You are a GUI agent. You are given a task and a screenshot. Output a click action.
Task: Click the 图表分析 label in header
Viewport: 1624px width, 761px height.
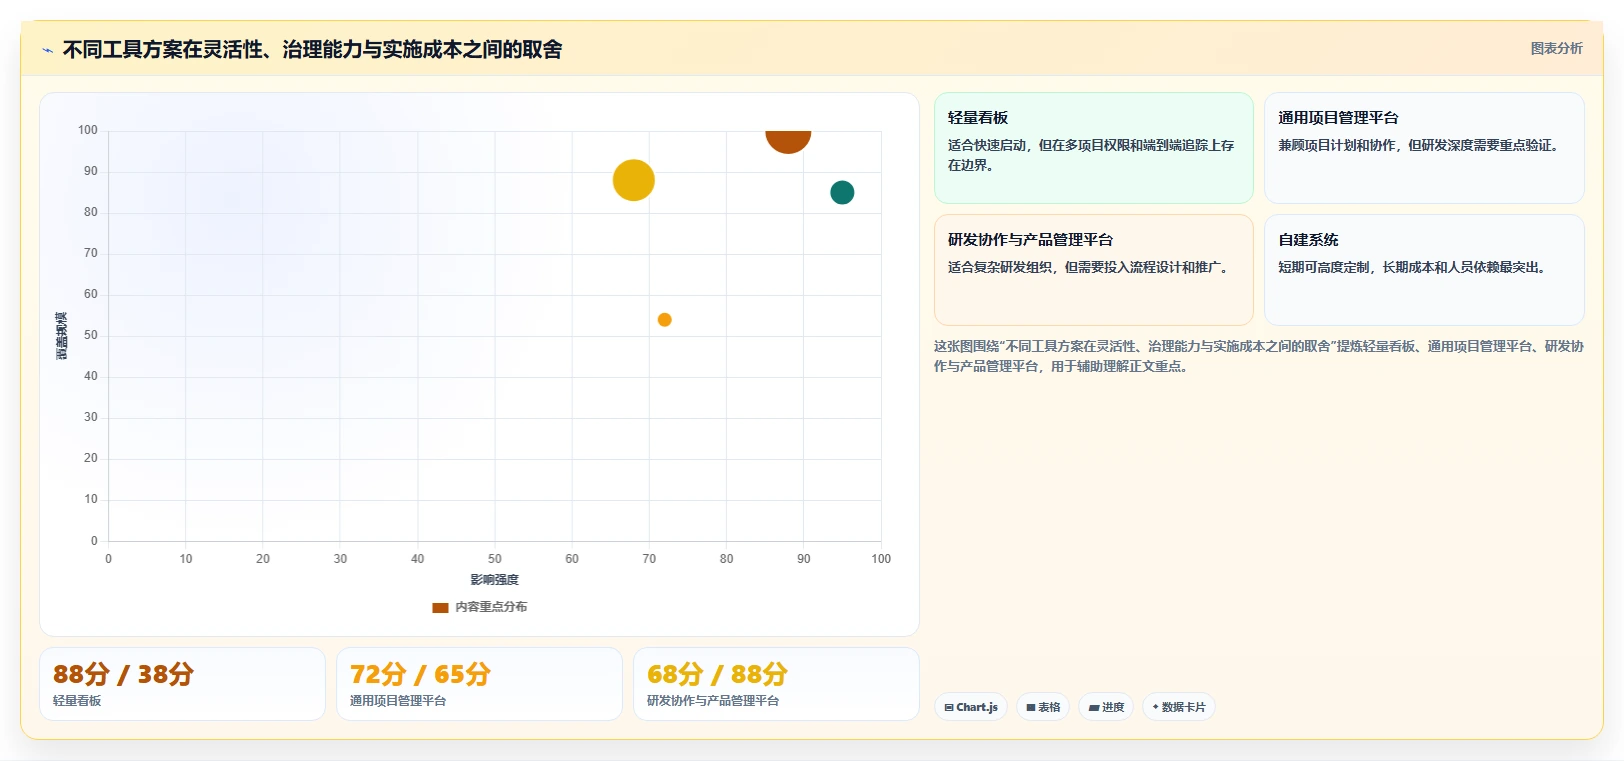point(1556,48)
